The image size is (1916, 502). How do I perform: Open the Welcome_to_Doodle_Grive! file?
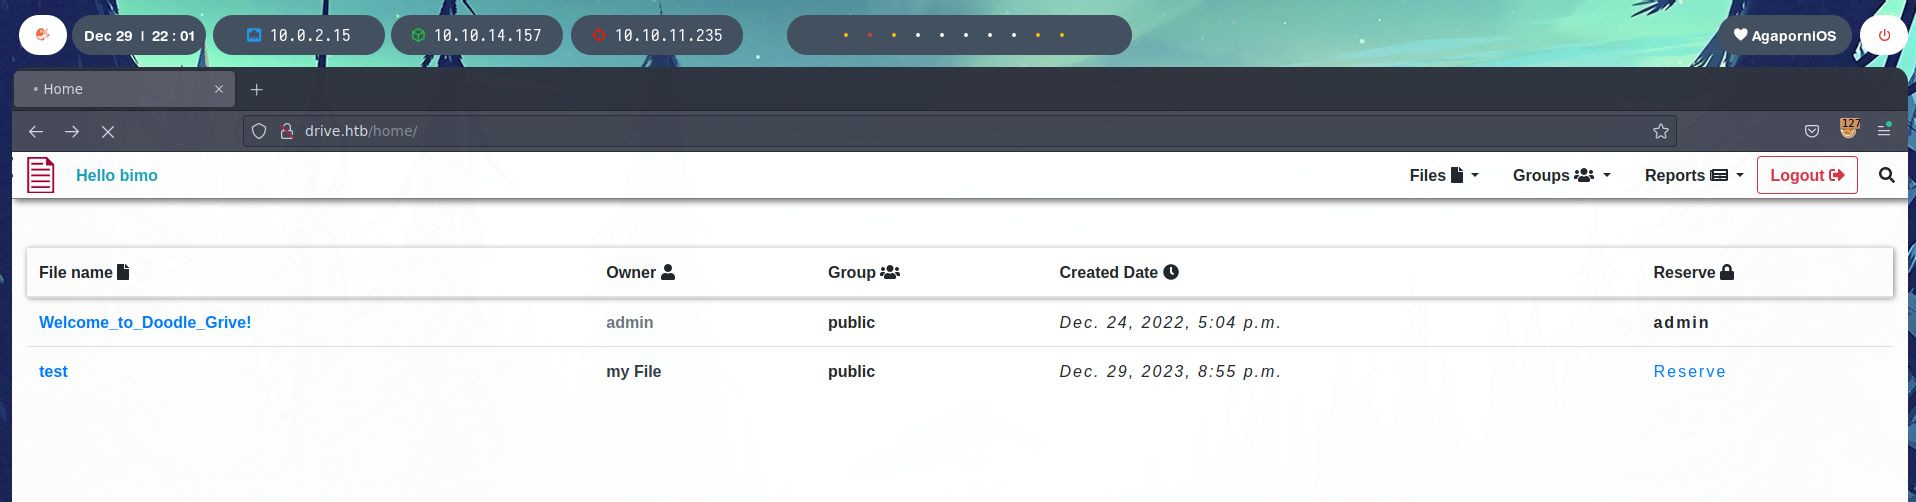145,322
